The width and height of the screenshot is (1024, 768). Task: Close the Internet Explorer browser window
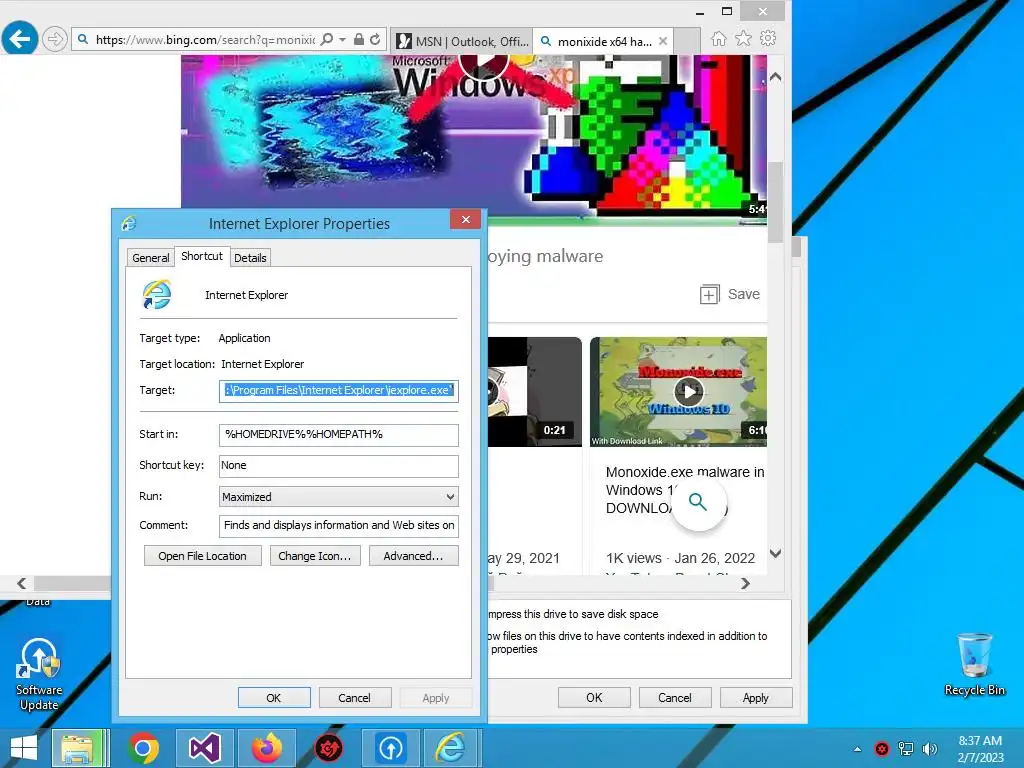coord(763,11)
